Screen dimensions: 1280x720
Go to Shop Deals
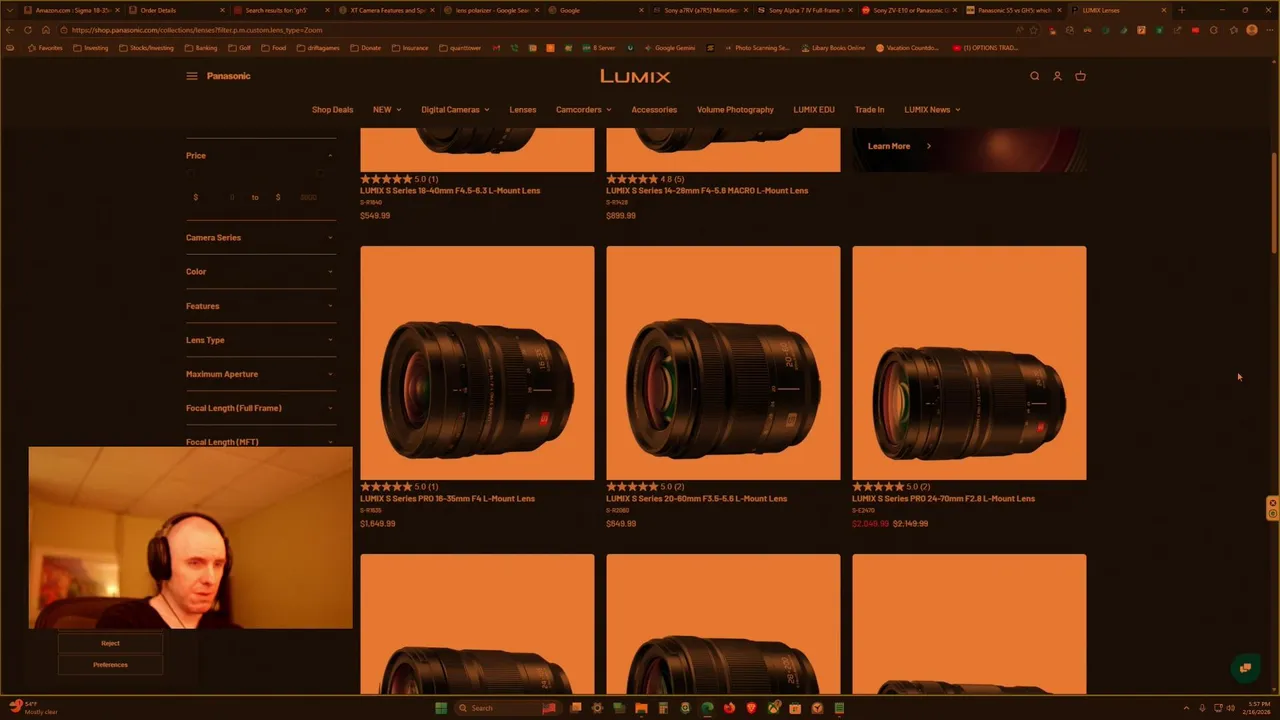332,110
